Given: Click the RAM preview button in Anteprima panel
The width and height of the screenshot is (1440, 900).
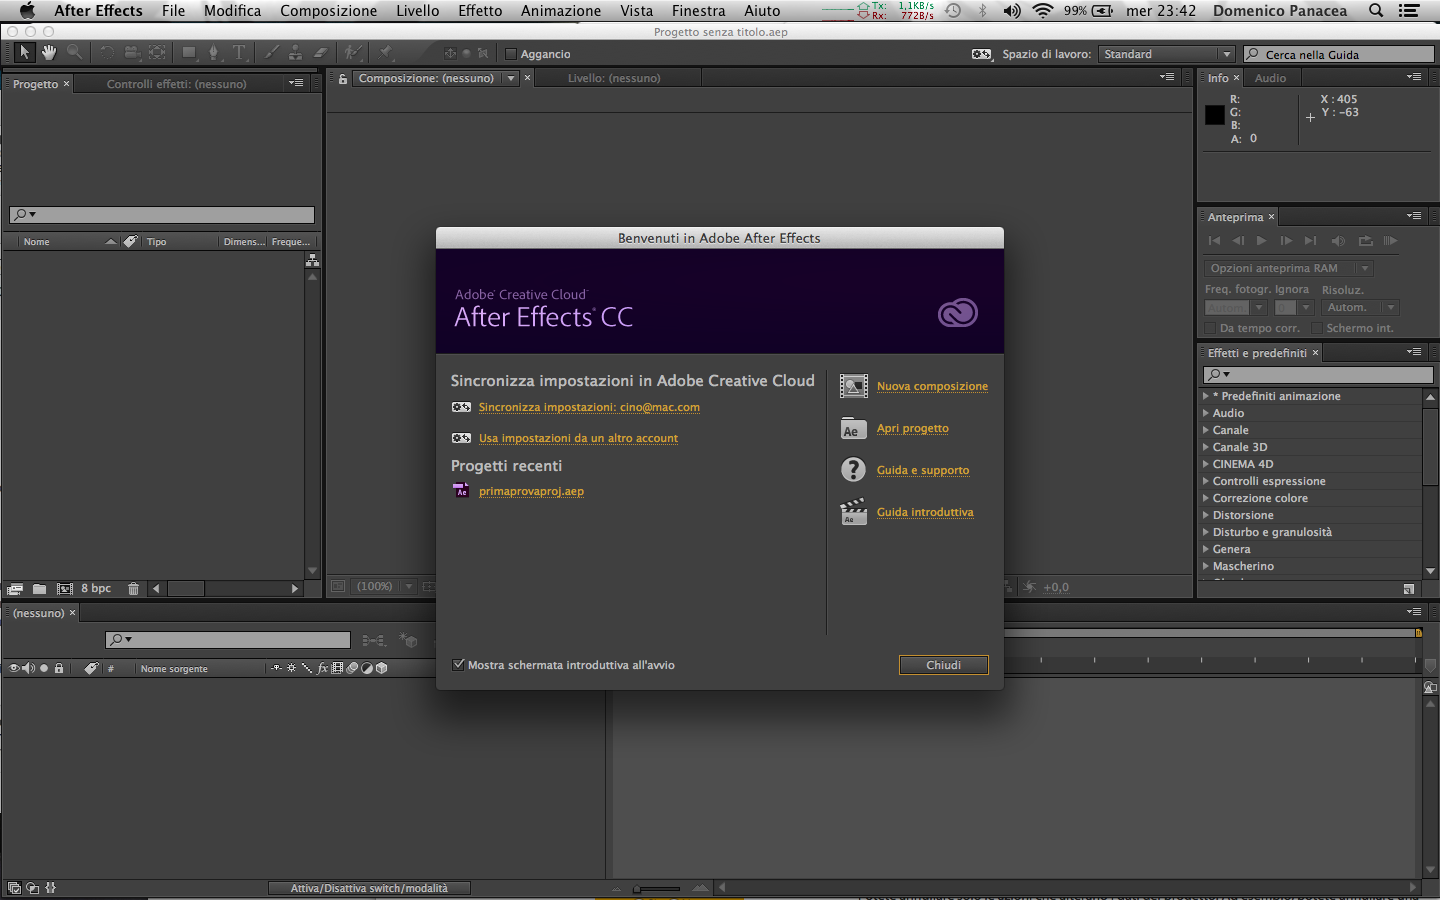Looking at the screenshot, I should (x=1389, y=241).
